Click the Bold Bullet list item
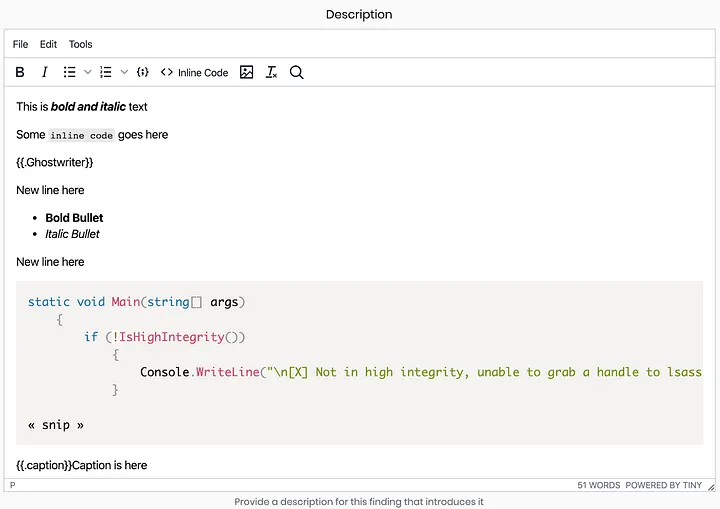This screenshot has width=720, height=509. click(74, 218)
